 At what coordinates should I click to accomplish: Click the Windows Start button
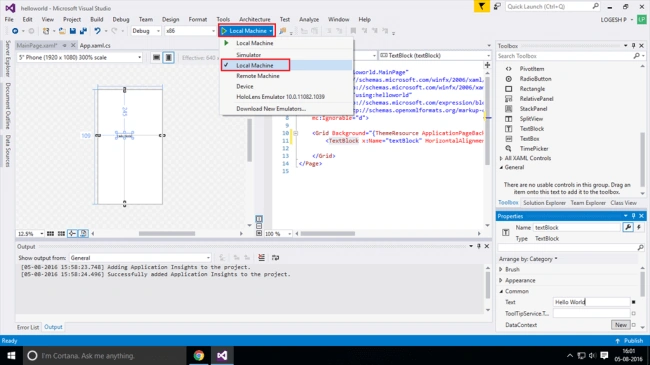click(x=11, y=355)
